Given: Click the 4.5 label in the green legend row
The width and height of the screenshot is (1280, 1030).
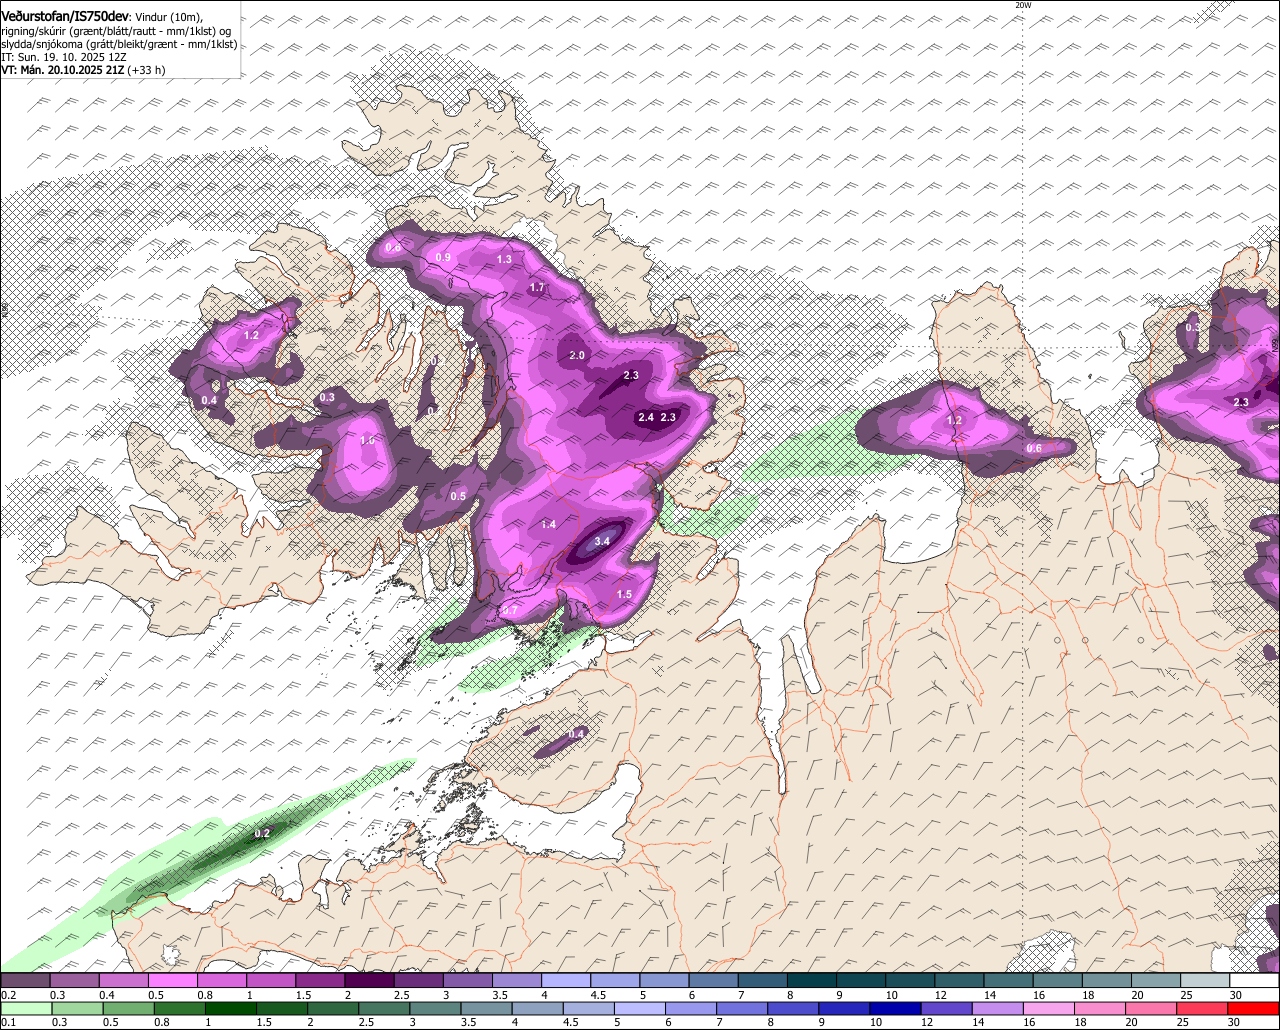Looking at the screenshot, I should [571, 1022].
